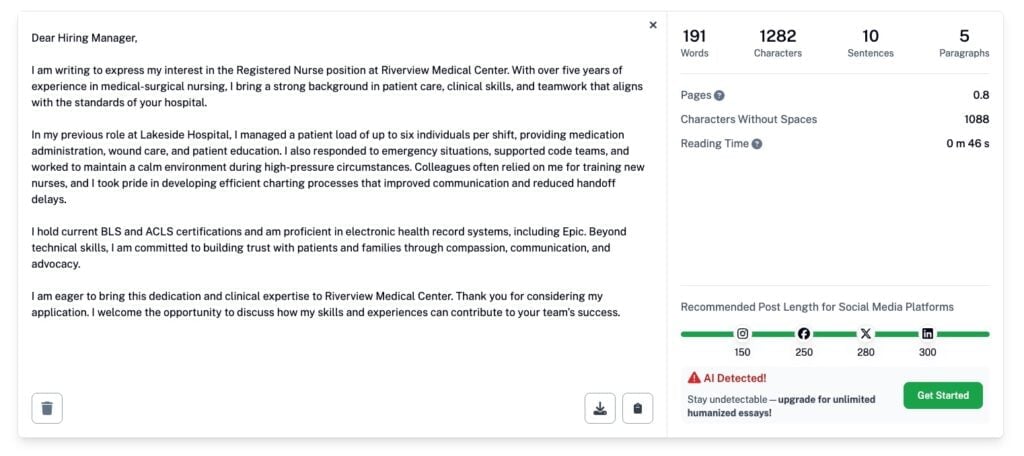This screenshot has width=1024, height=456.
Task: Click the download text icon
Action: click(x=600, y=408)
